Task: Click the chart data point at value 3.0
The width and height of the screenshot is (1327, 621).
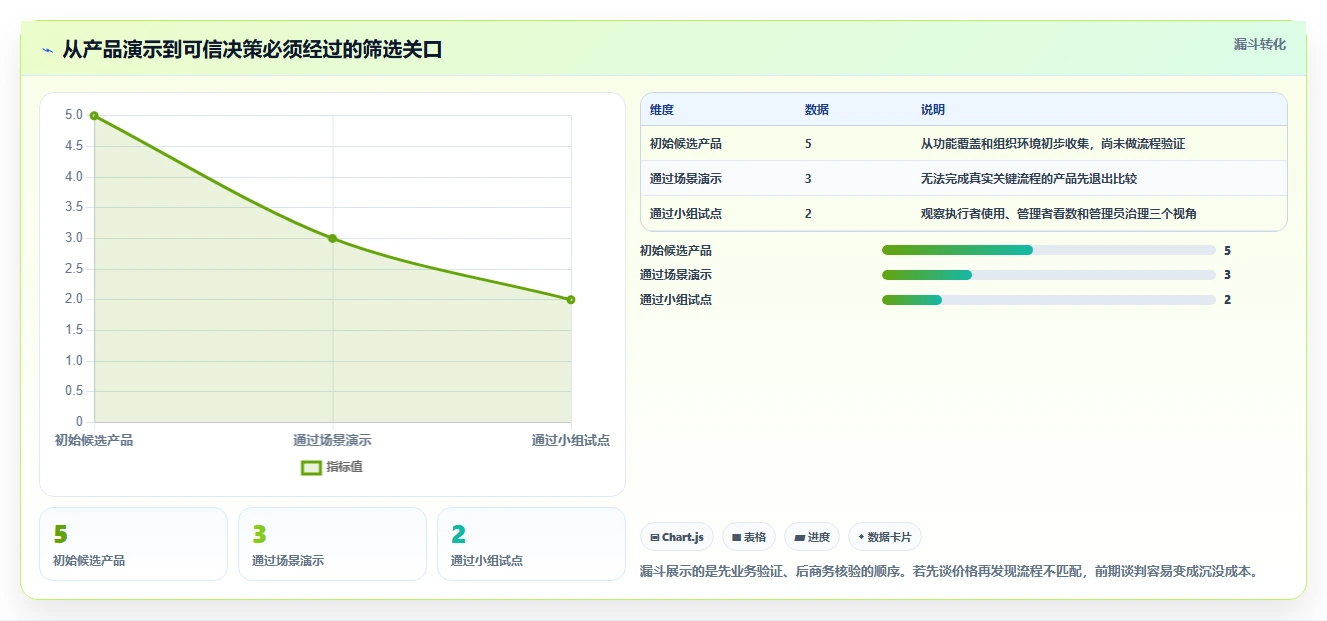Action: [332, 238]
